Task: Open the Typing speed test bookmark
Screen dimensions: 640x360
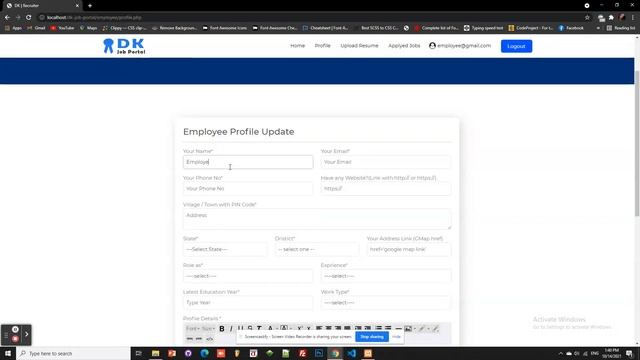Action: pyautogui.click(x=484, y=28)
